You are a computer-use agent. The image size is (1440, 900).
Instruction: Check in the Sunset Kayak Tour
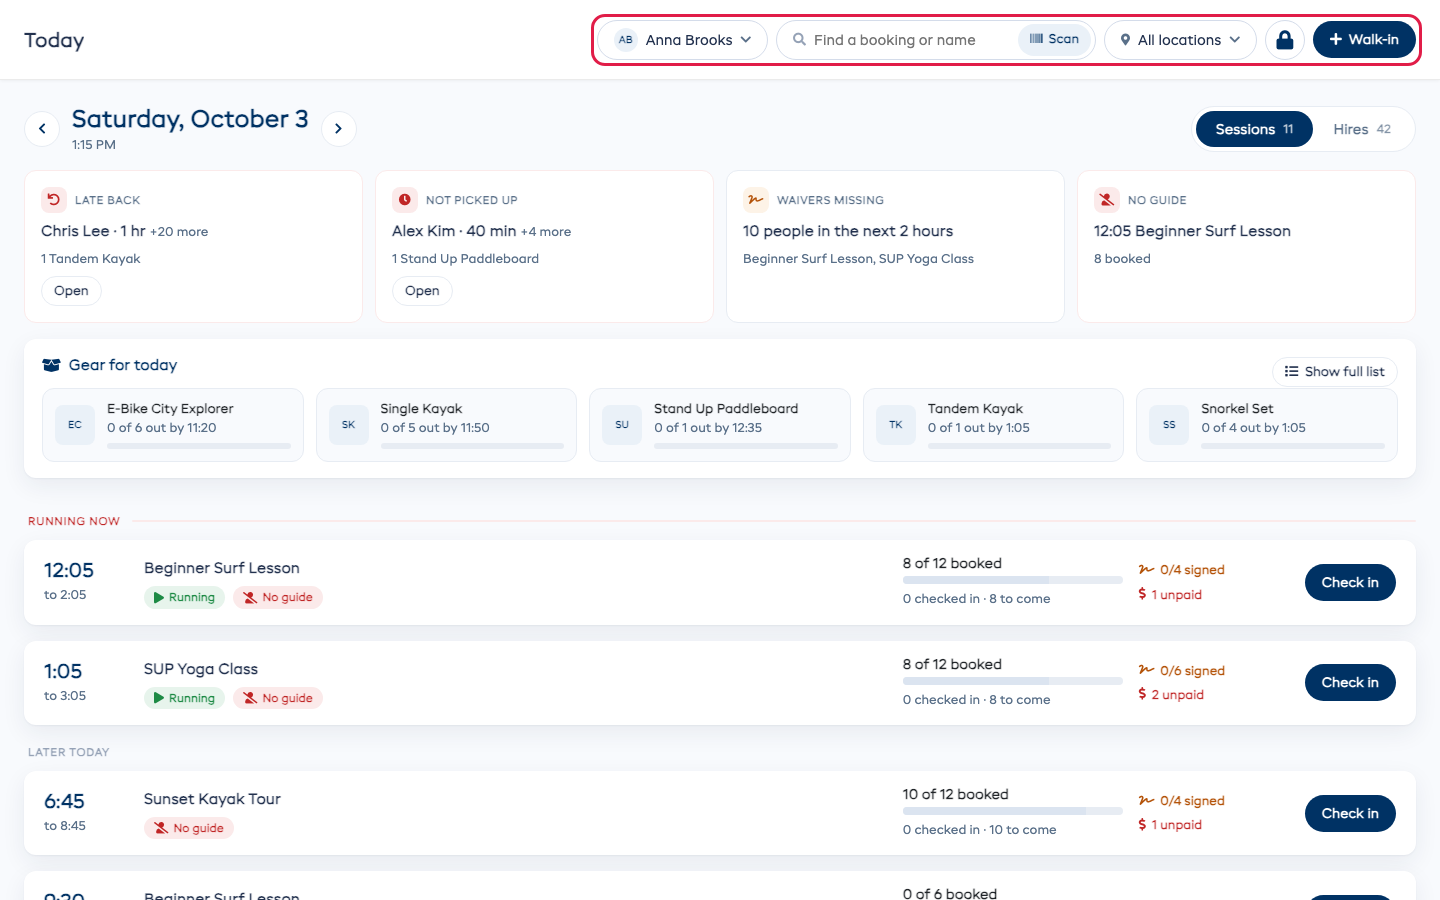pos(1350,814)
